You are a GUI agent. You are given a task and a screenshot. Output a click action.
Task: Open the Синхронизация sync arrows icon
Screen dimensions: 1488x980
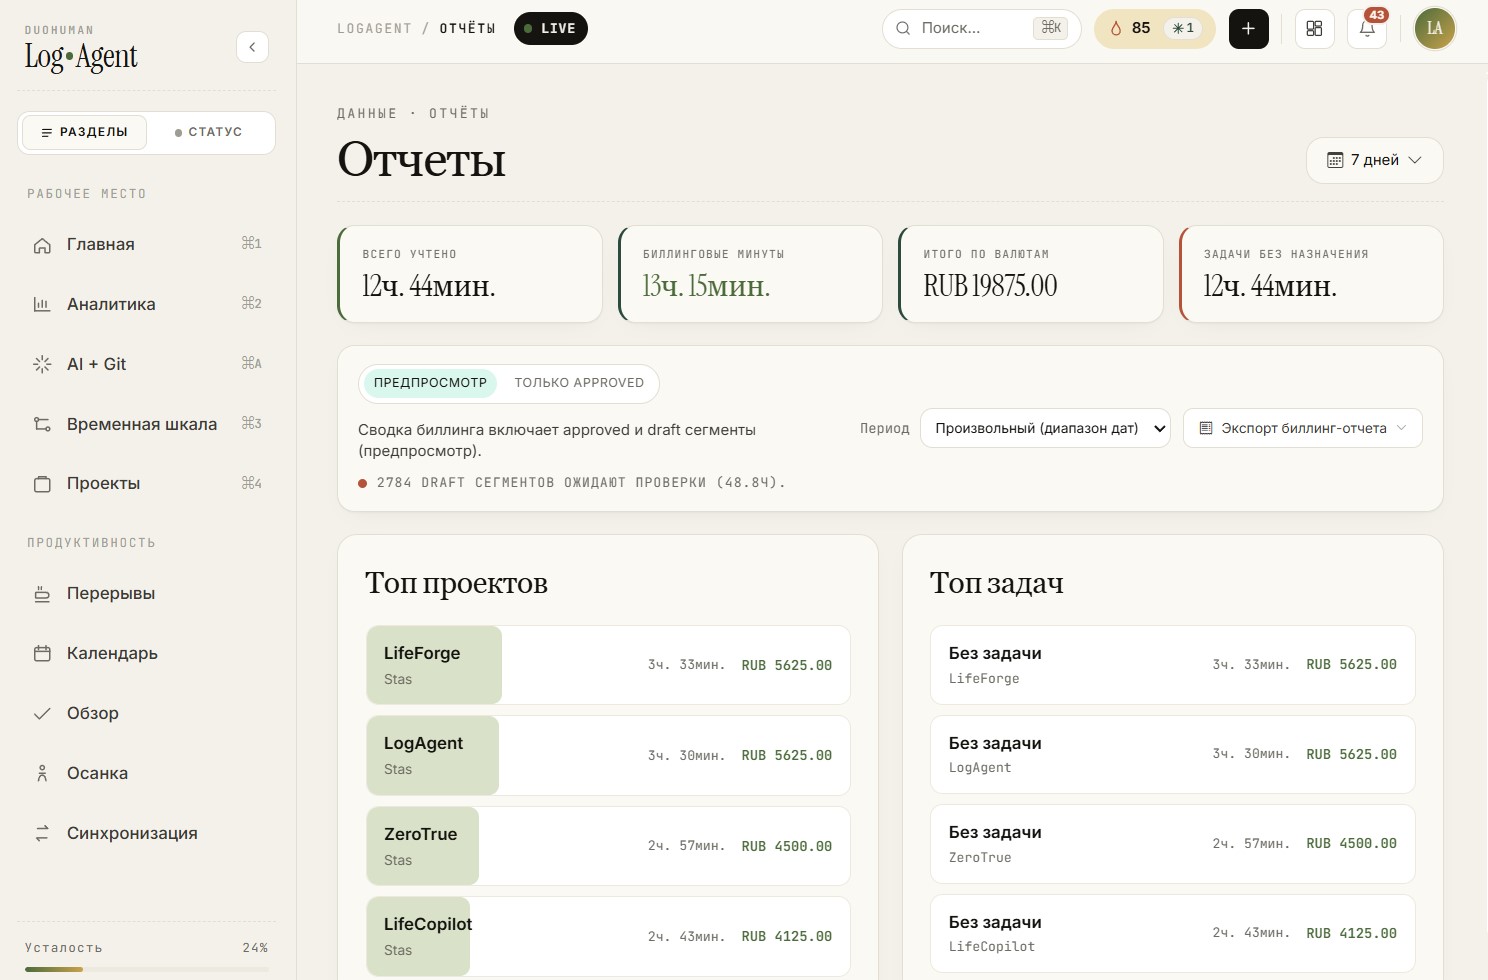click(x=42, y=833)
